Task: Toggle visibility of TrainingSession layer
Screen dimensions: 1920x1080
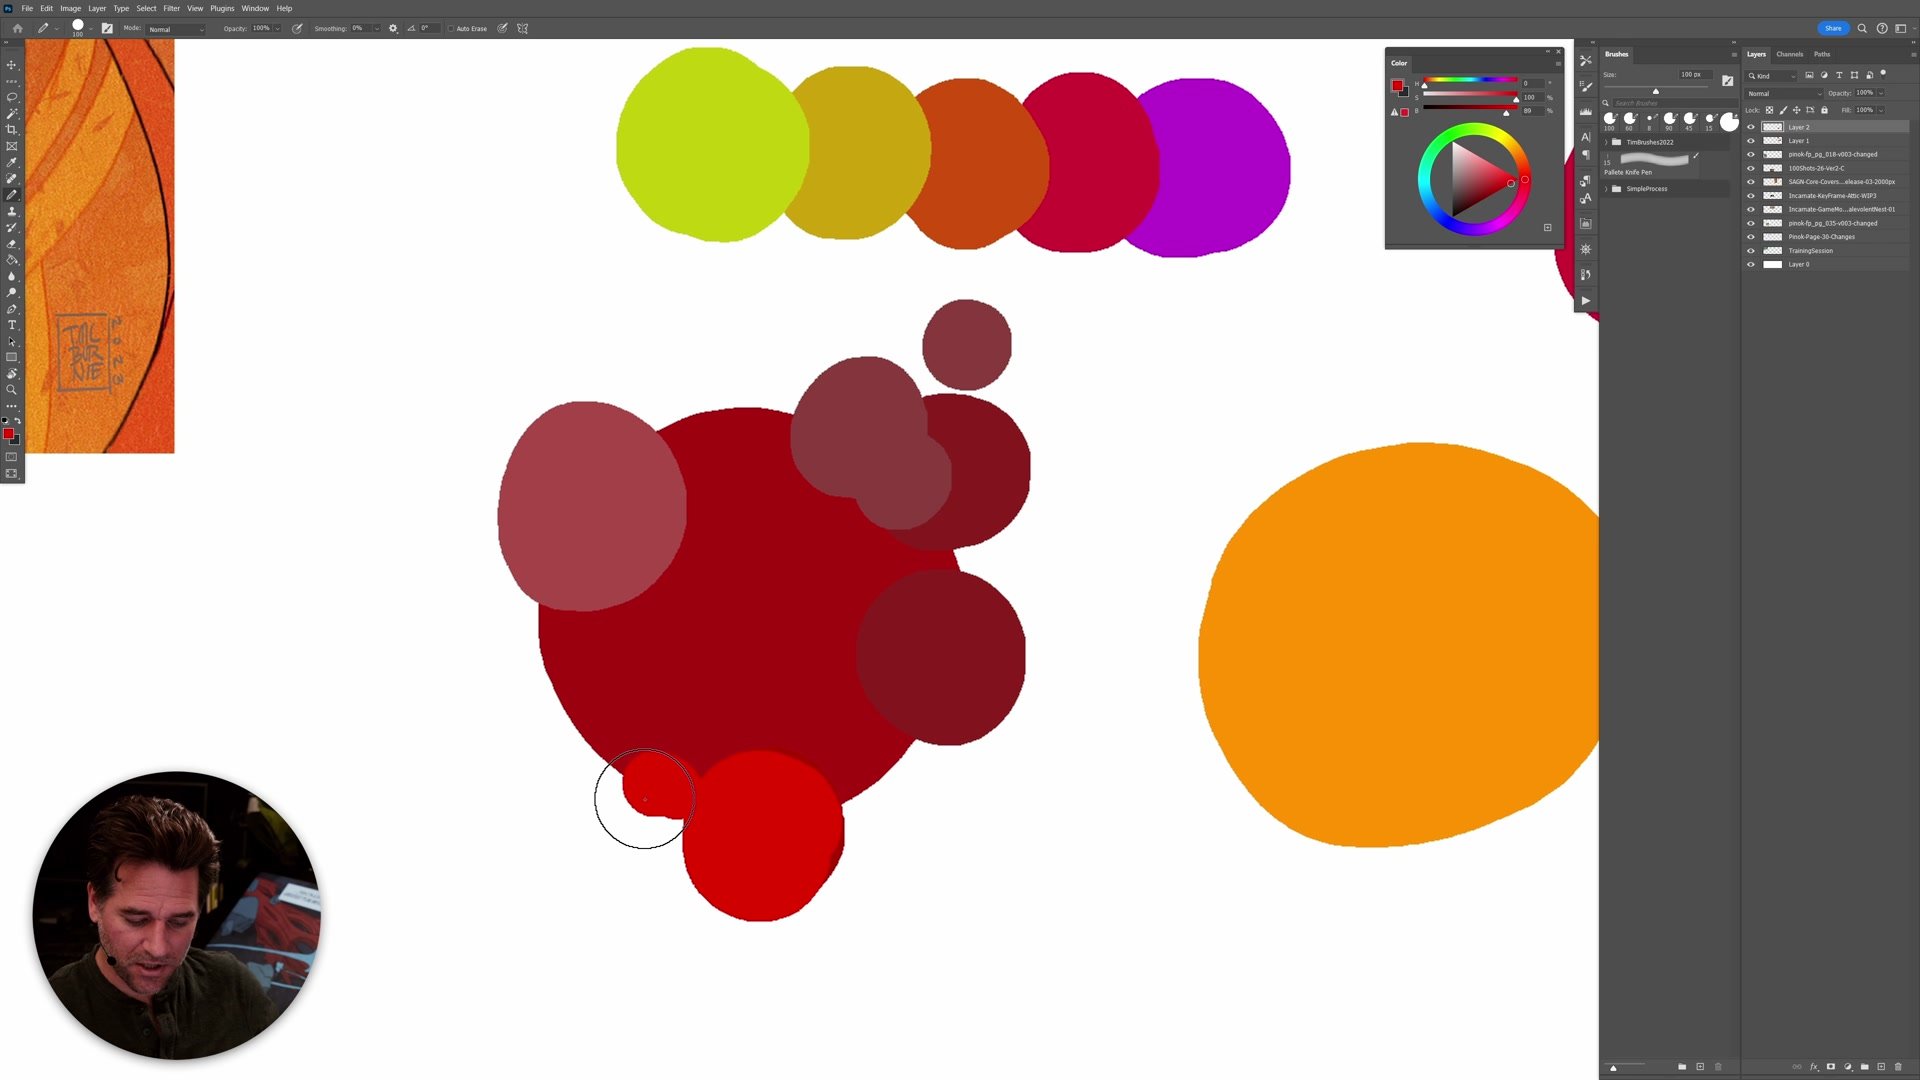Action: click(1750, 251)
